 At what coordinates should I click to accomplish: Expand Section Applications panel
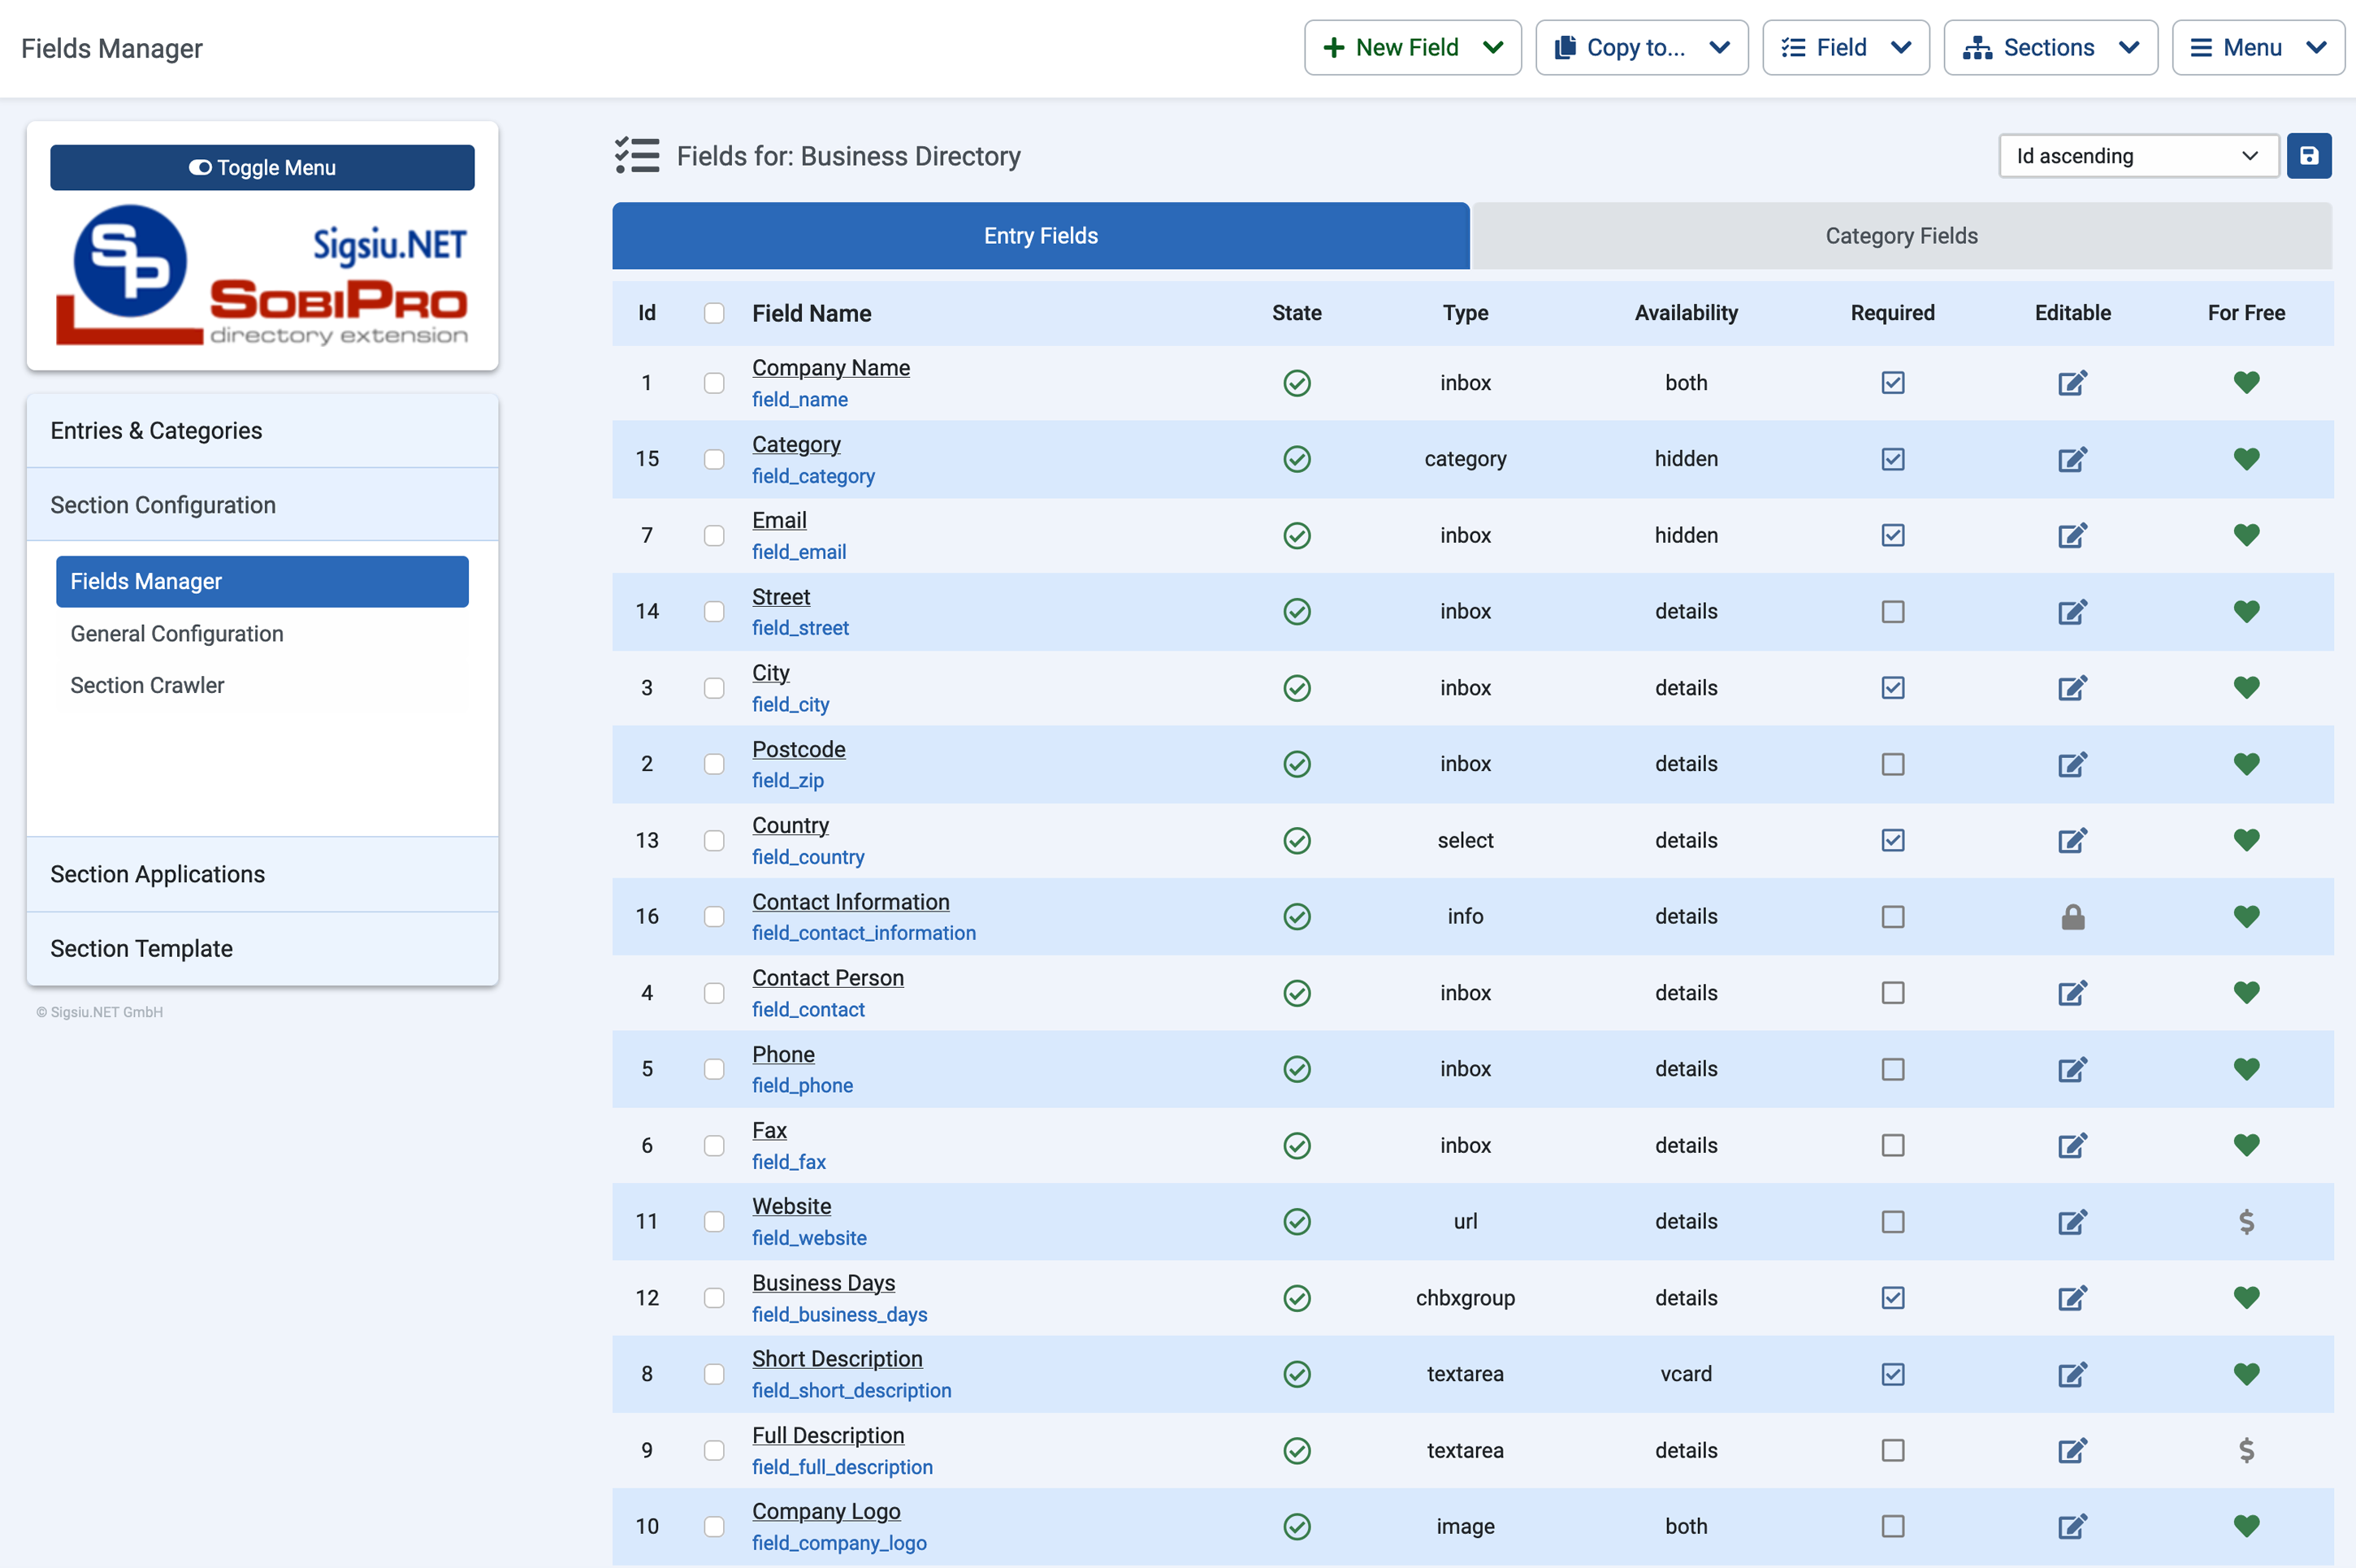[x=262, y=874]
